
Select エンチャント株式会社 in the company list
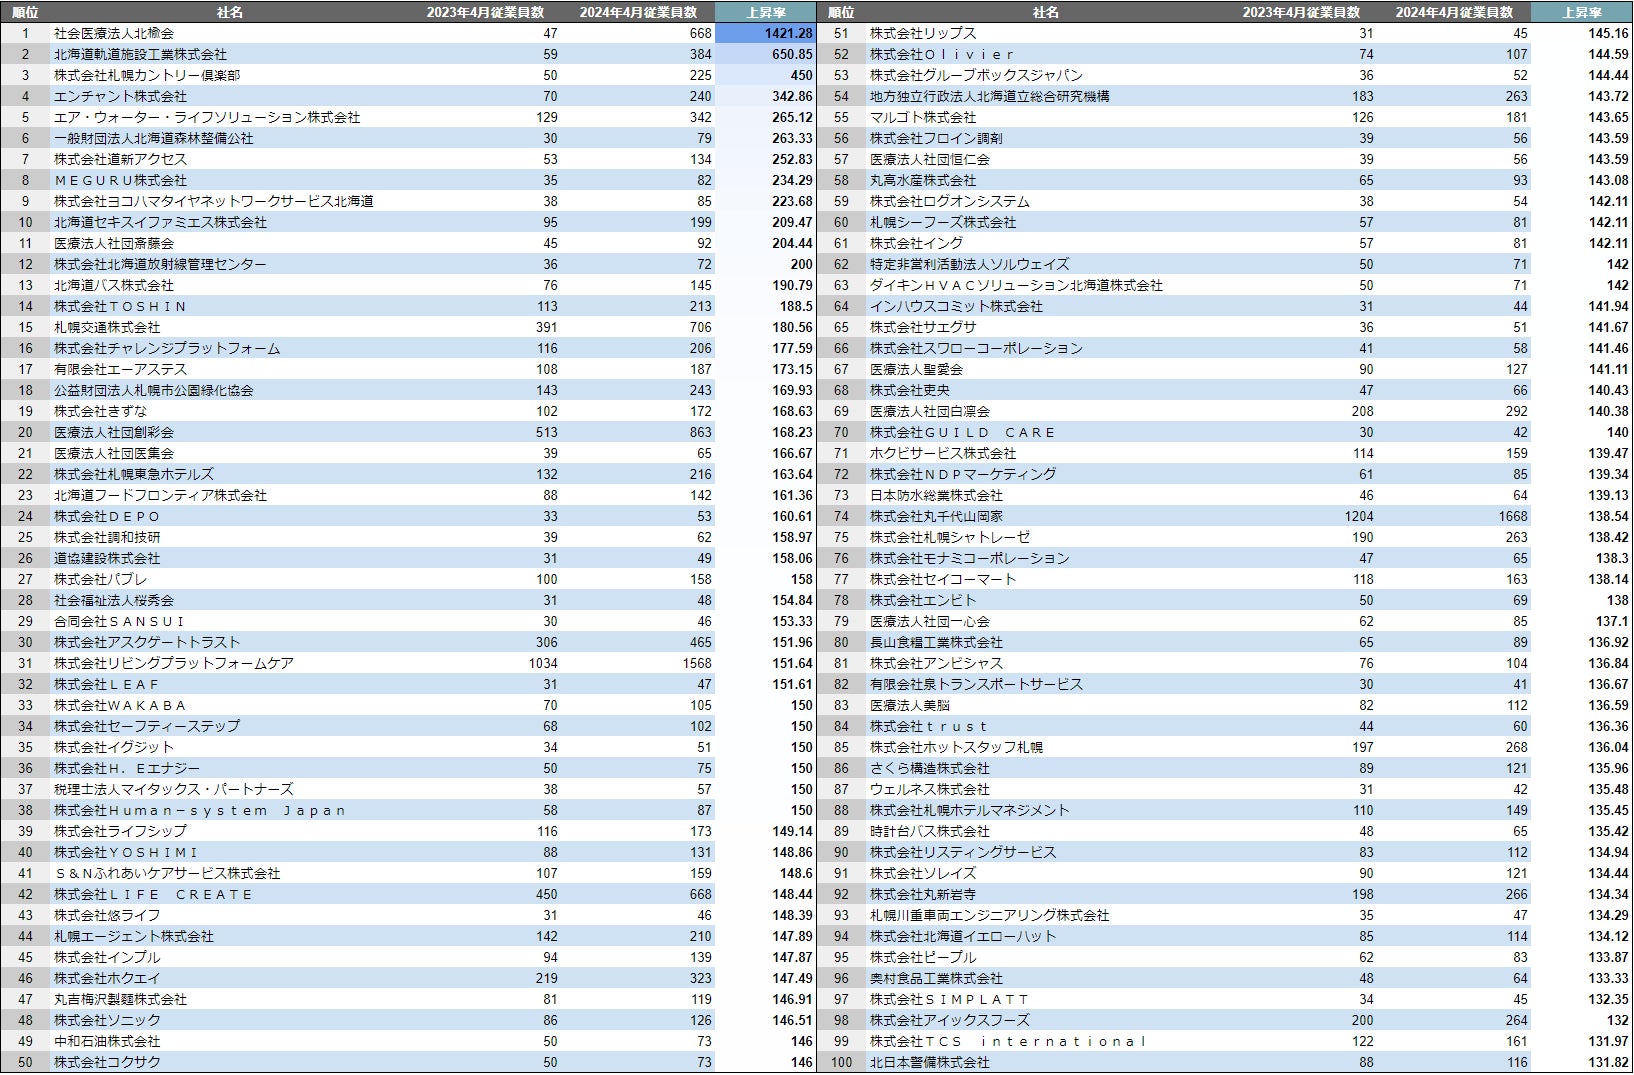120,96
